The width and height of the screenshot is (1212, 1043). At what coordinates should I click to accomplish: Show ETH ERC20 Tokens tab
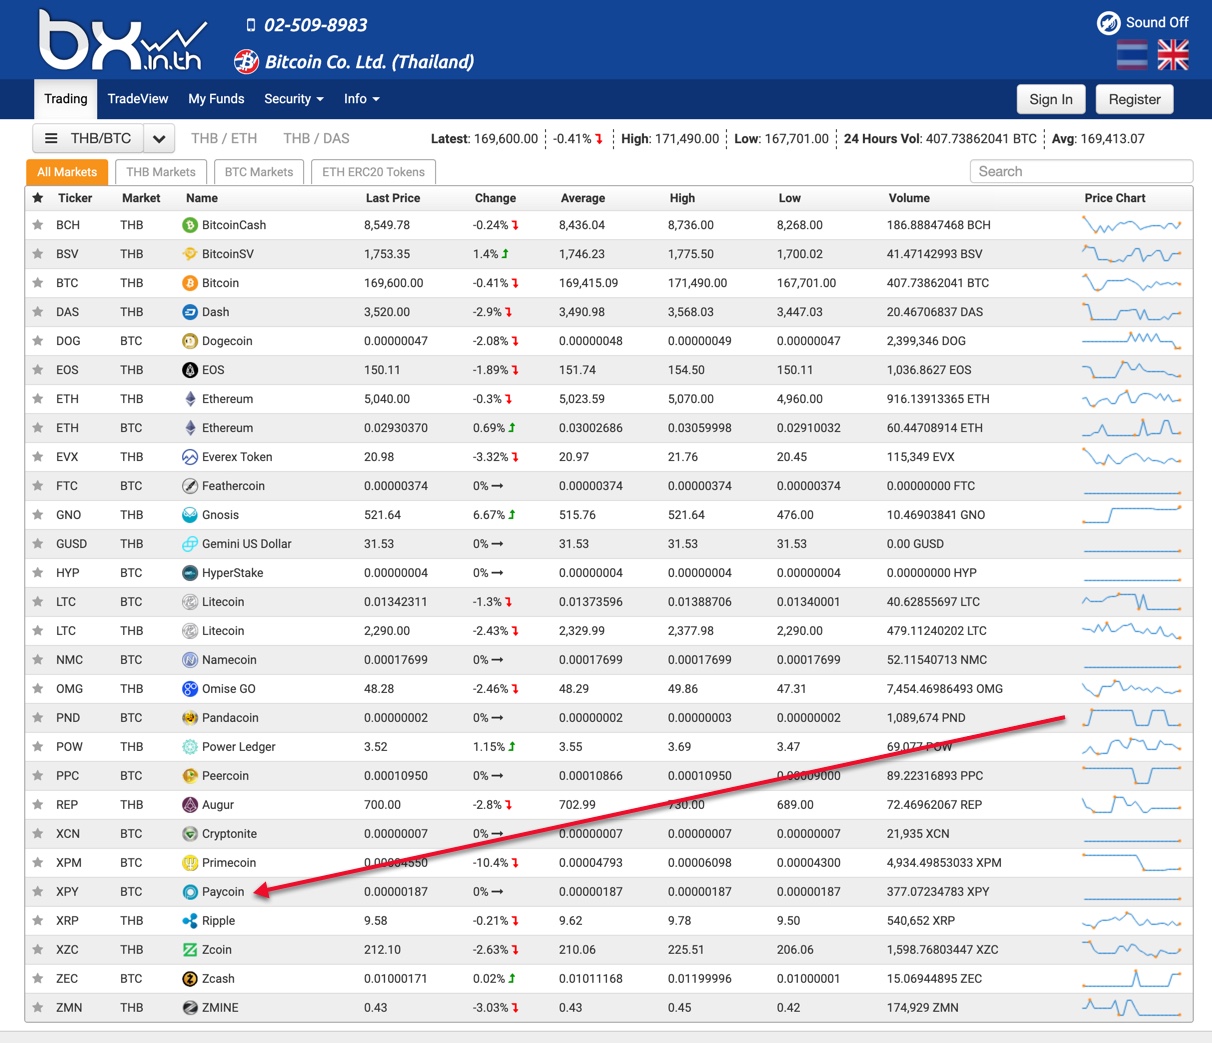click(374, 172)
